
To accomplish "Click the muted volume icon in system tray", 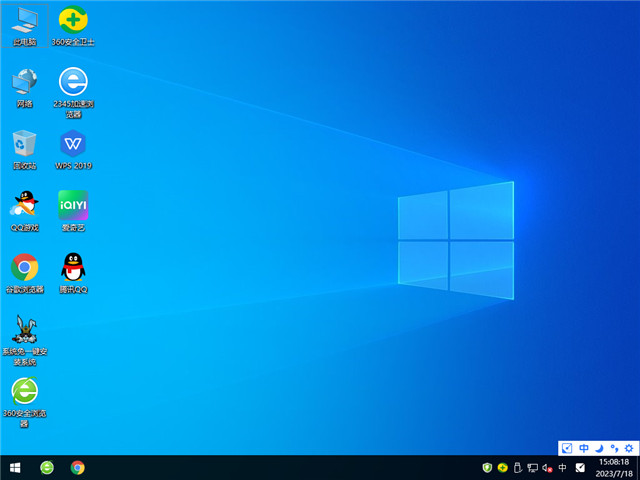I will (547, 467).
